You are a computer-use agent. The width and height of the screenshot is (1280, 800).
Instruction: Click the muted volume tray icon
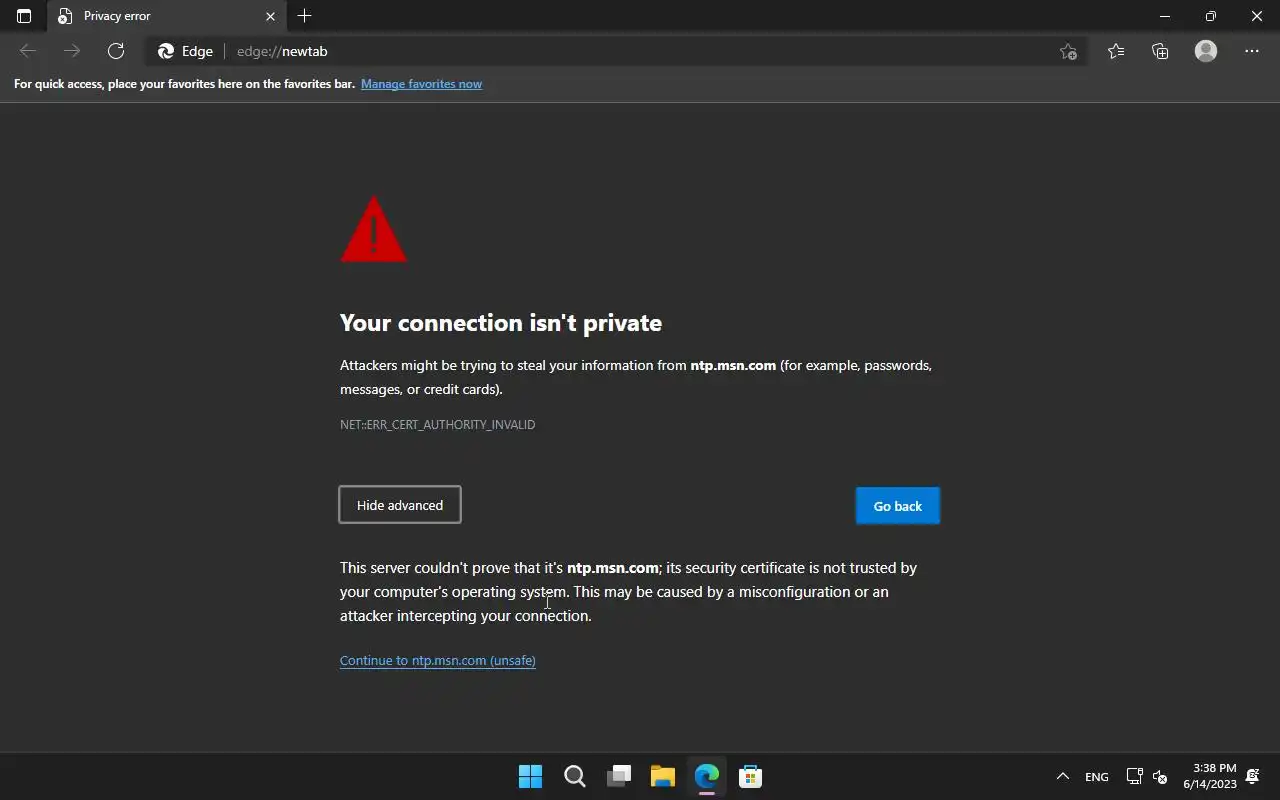pyautogui.click(x=1160, y=776)
